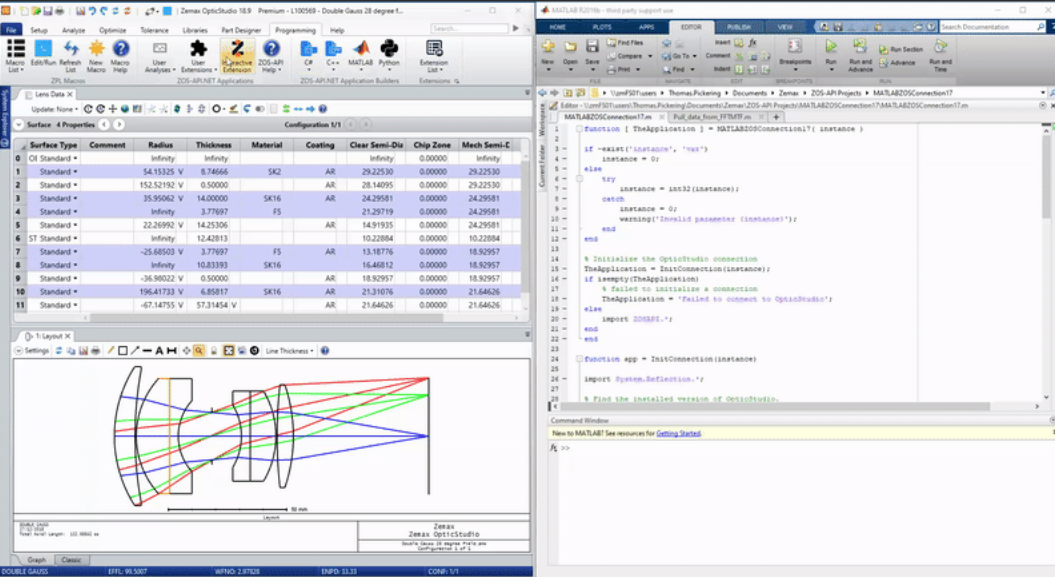
Task: Switch to the Setup ribbon tab
Action: click(39, 30)
